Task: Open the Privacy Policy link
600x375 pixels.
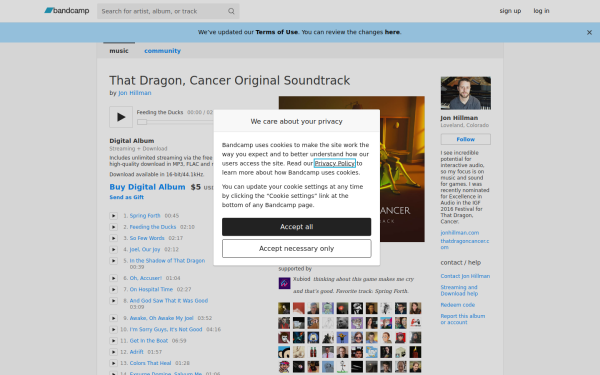Action: (334, 163)
